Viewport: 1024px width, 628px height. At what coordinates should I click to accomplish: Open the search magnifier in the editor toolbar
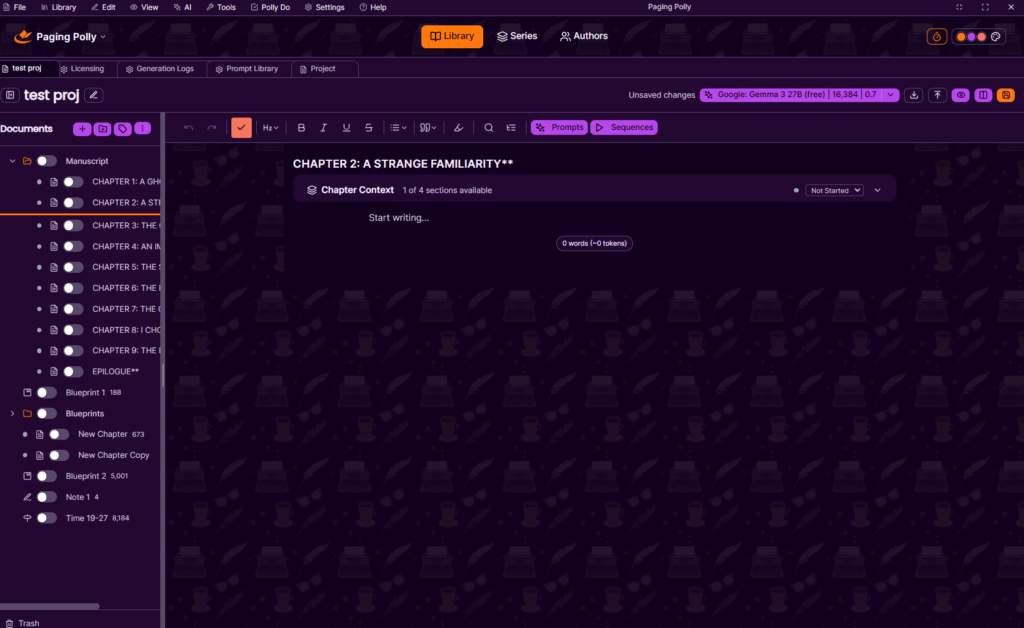487,127
